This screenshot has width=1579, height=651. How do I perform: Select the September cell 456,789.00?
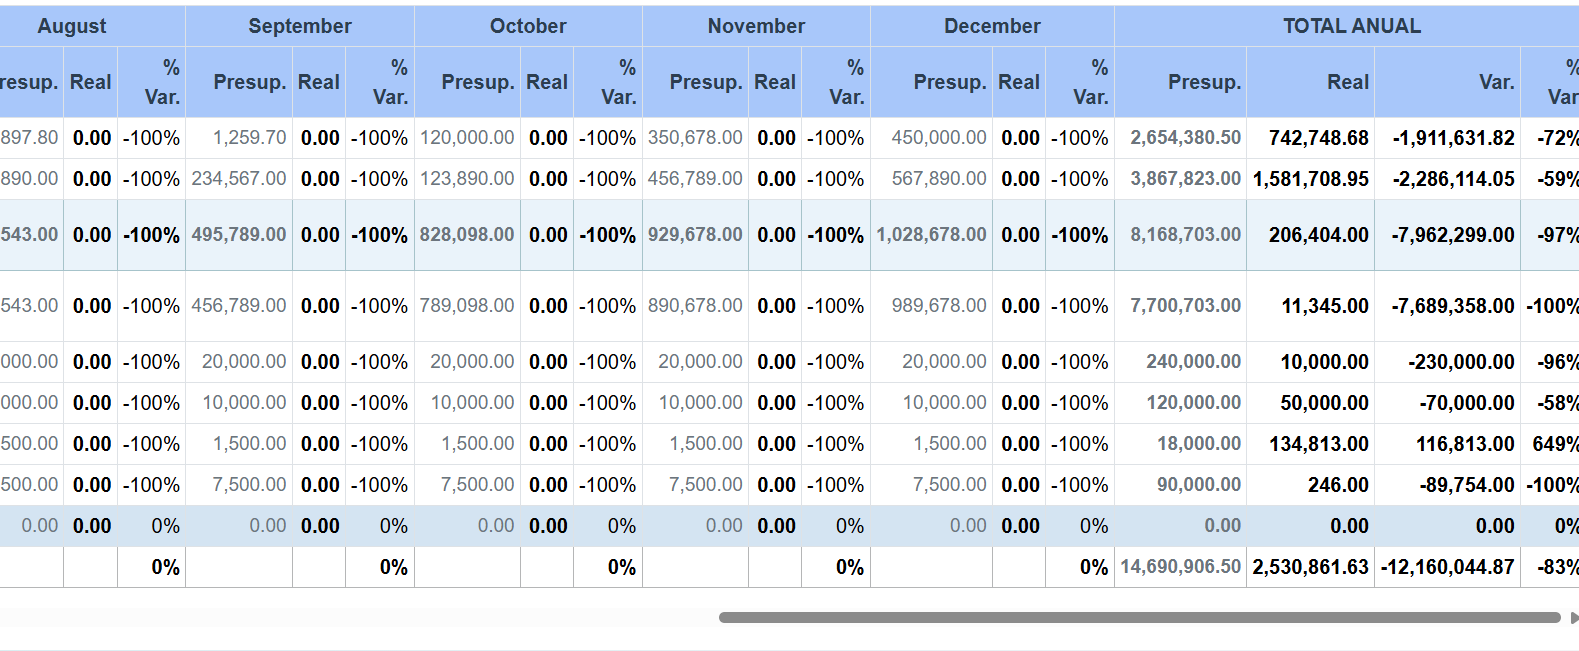(x=239, y=306)
